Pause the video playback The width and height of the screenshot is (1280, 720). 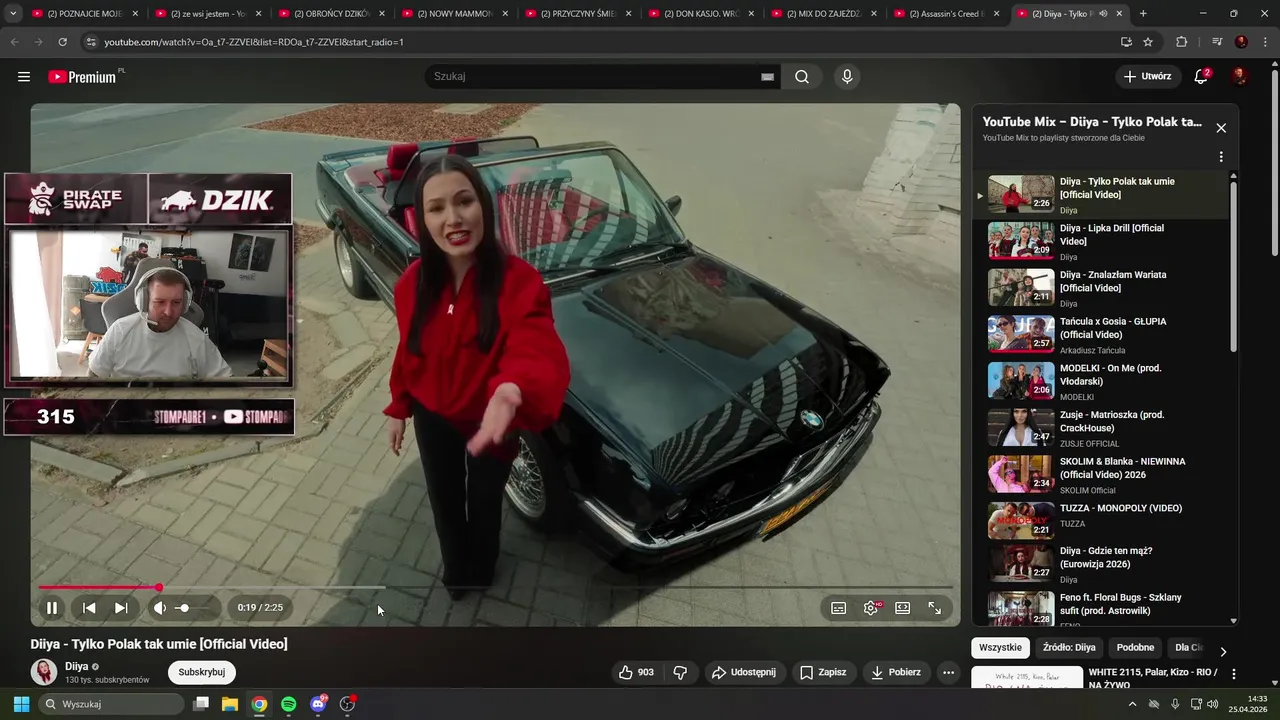[x=52, y=607]
